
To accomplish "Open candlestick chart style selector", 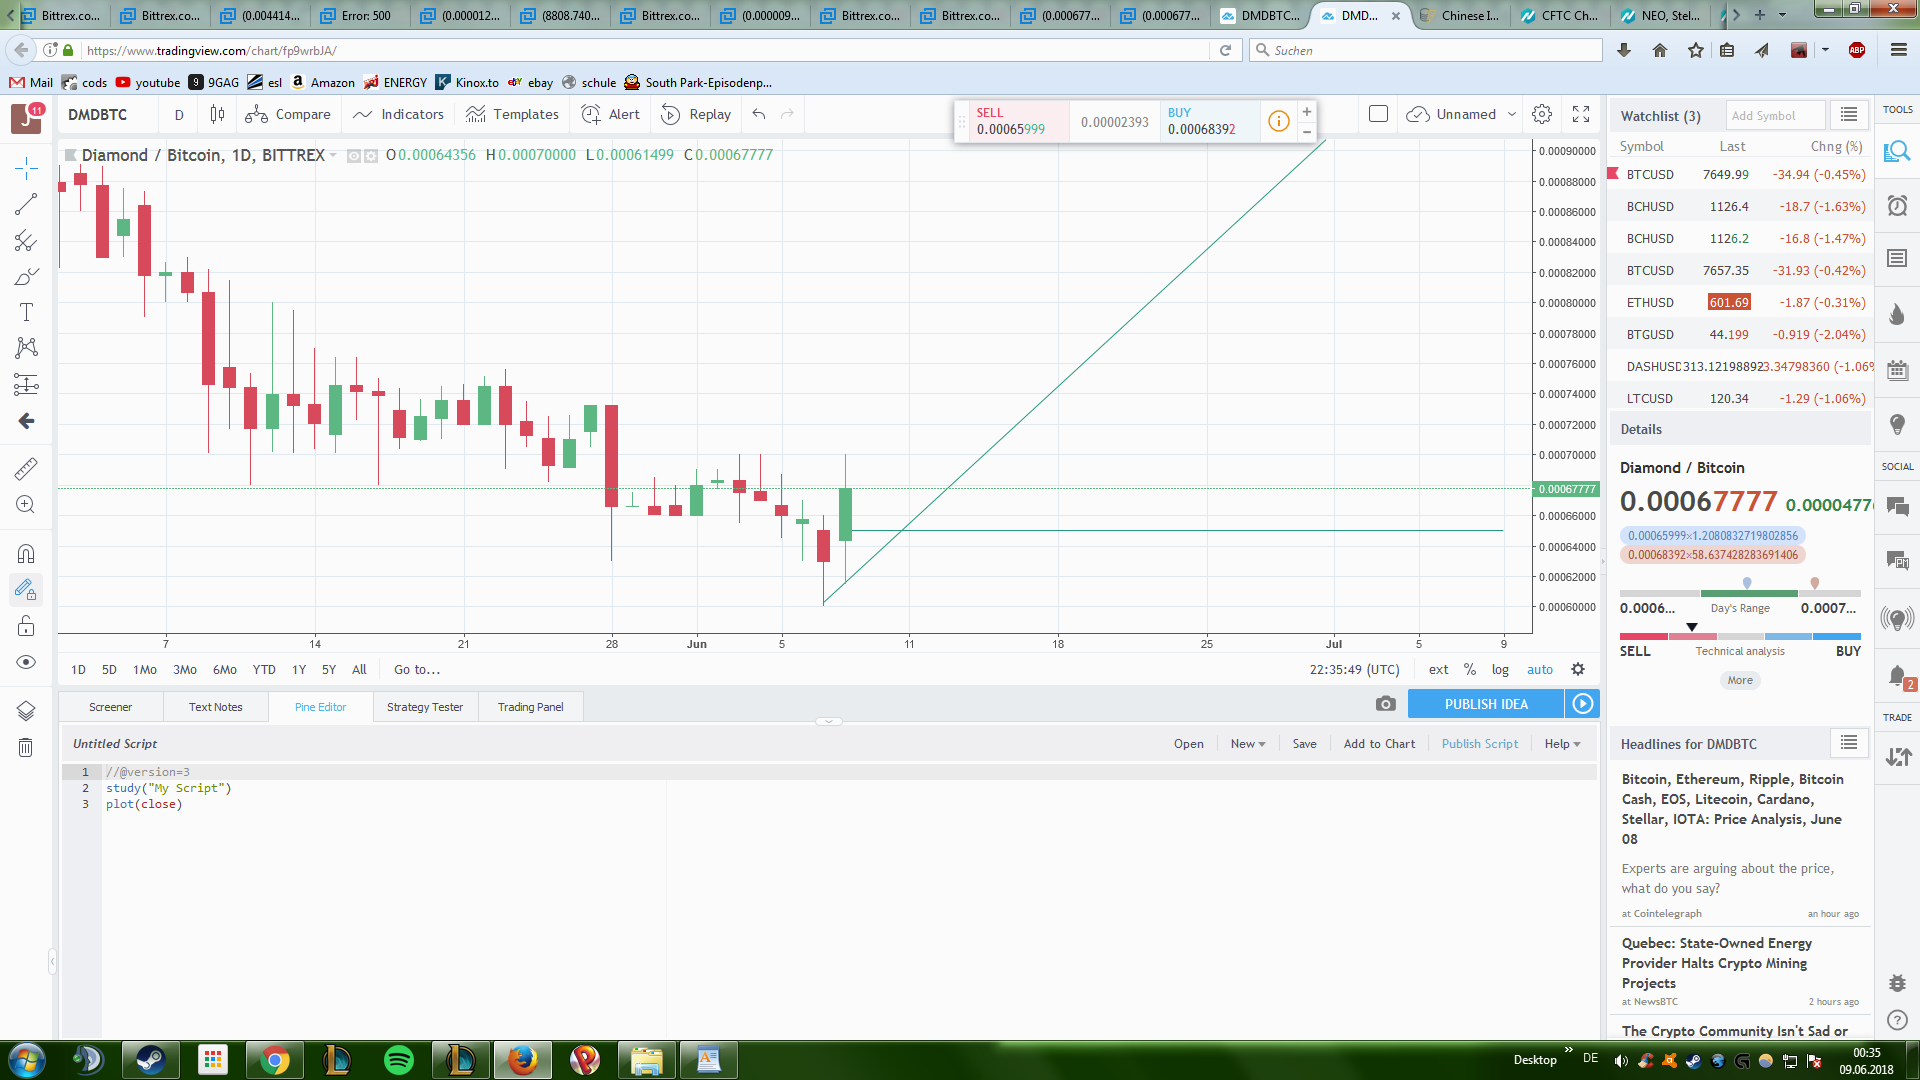I will coord(217,114).
